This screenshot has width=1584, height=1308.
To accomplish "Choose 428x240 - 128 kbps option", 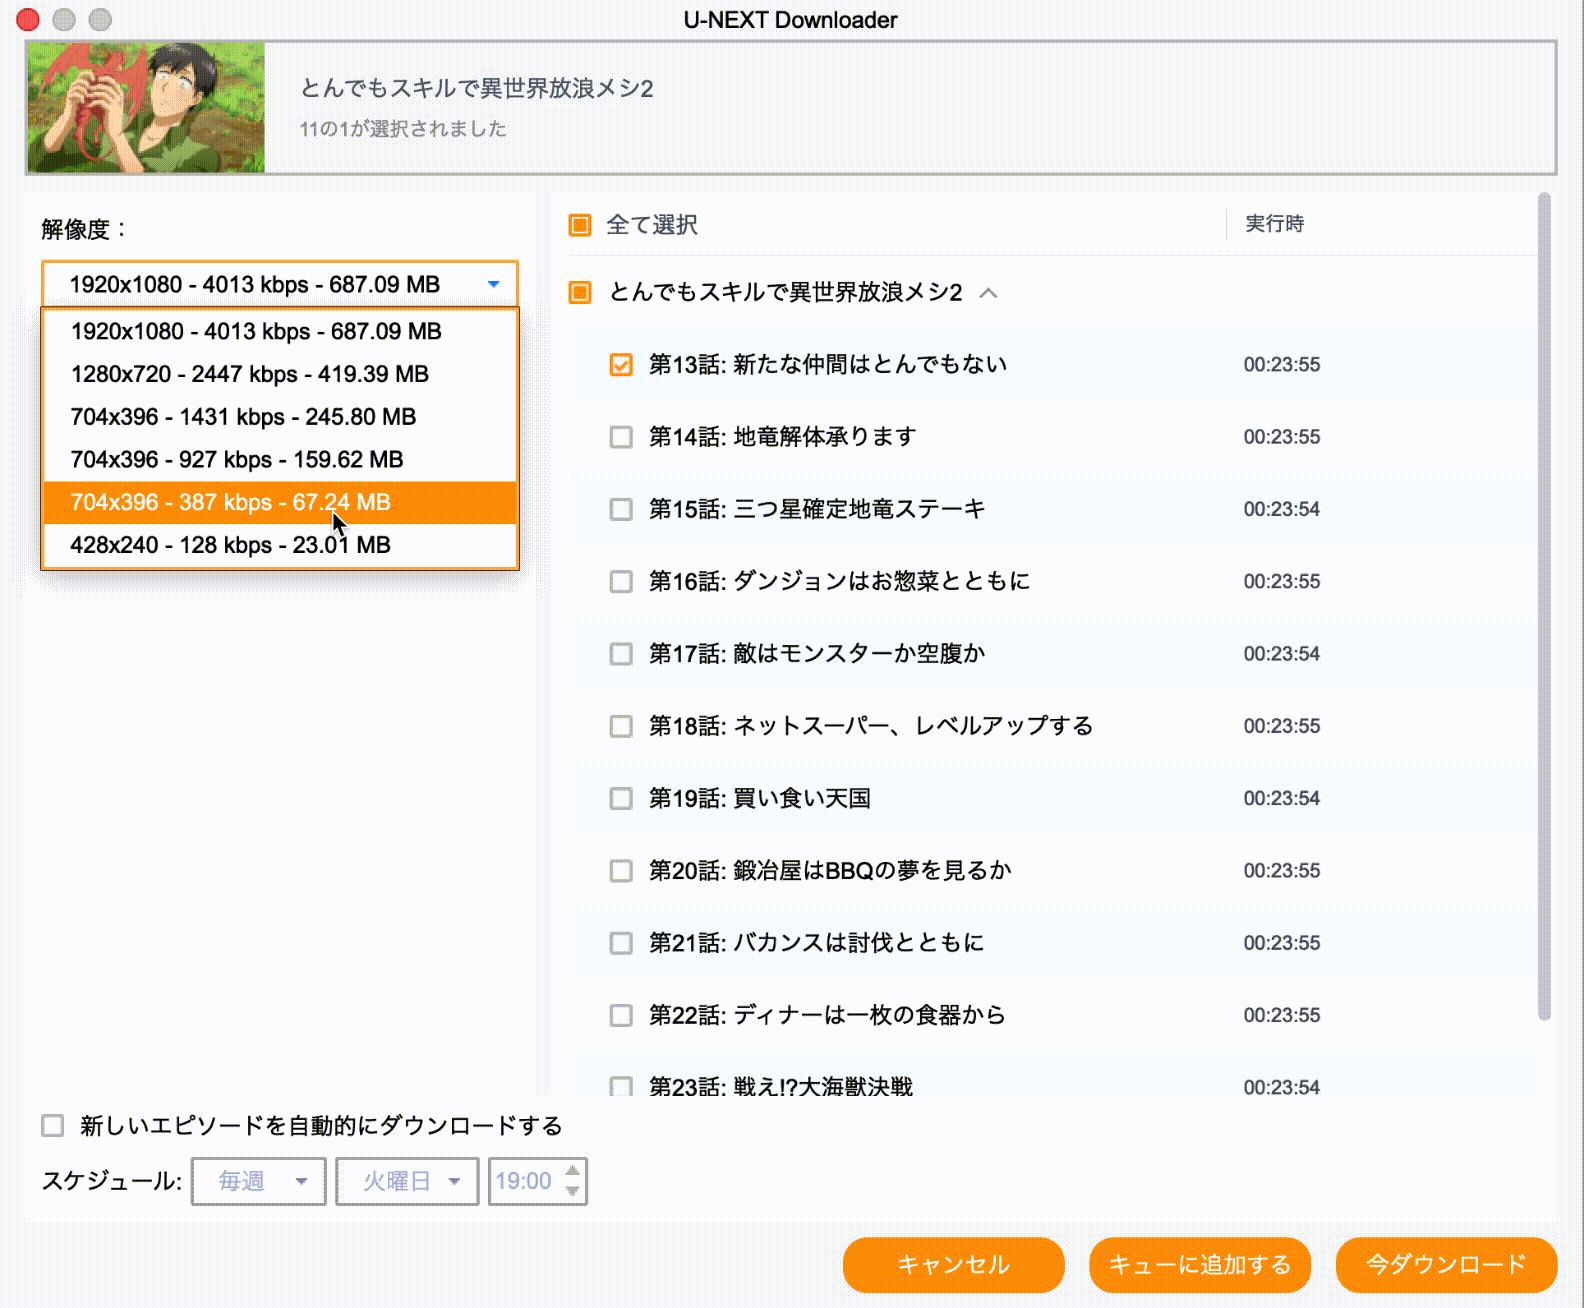I will click(230, 545).
